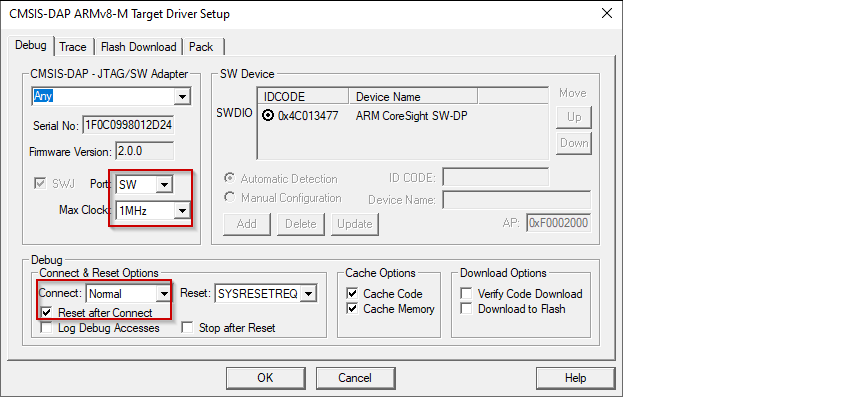
Task: Click the Move Up button
Action: (574, 117)
